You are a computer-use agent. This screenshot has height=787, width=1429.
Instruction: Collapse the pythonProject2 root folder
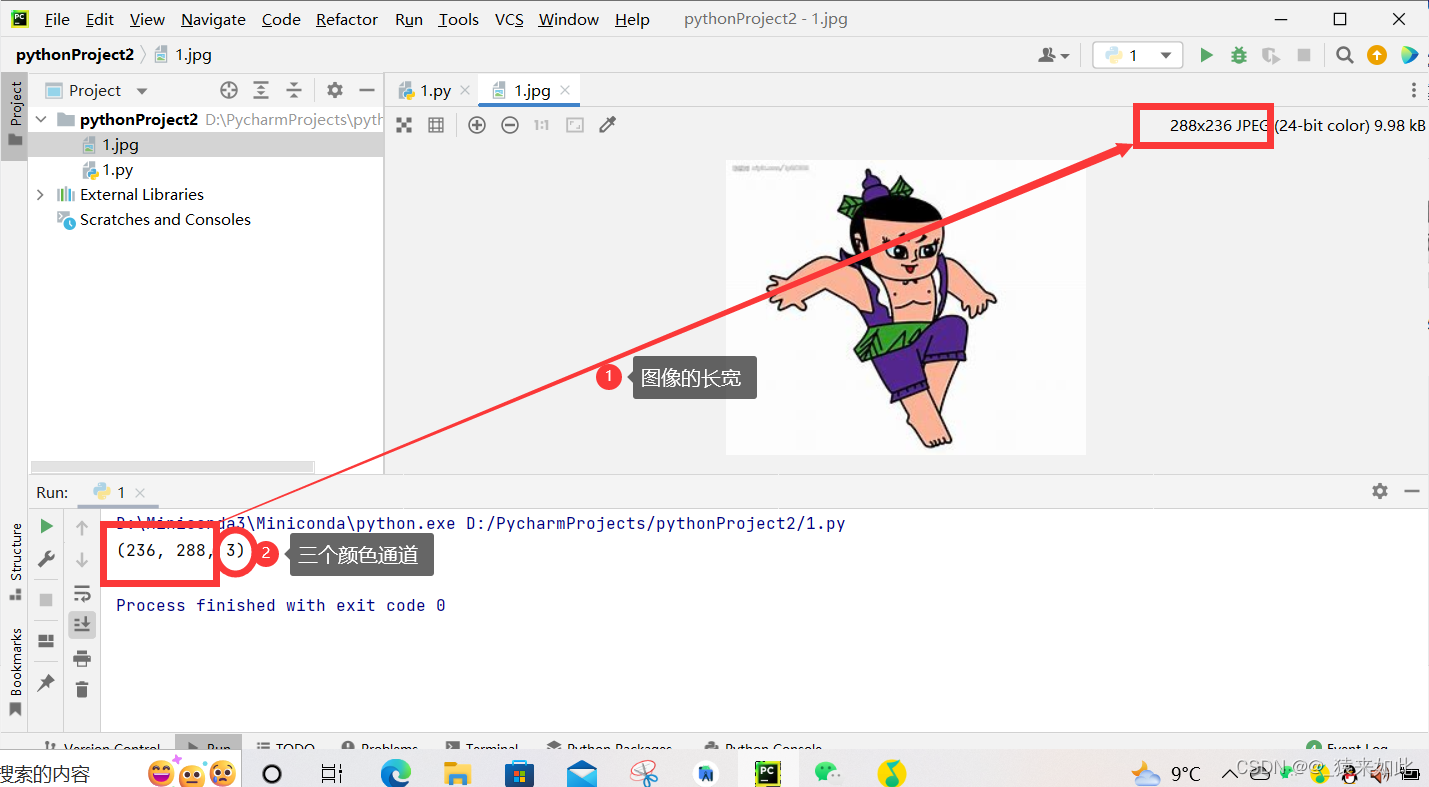tap(41, 119)
